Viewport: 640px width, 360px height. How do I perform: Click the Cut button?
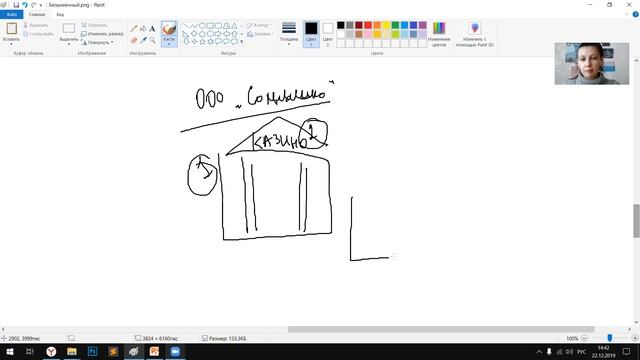point(36,25)
